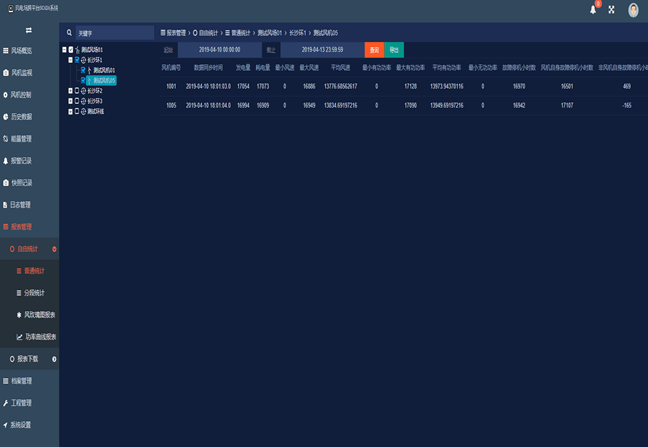Click the green 导出 export button
Image resolution: width=648 pixels, height=447 pixels.
[394, 50]
